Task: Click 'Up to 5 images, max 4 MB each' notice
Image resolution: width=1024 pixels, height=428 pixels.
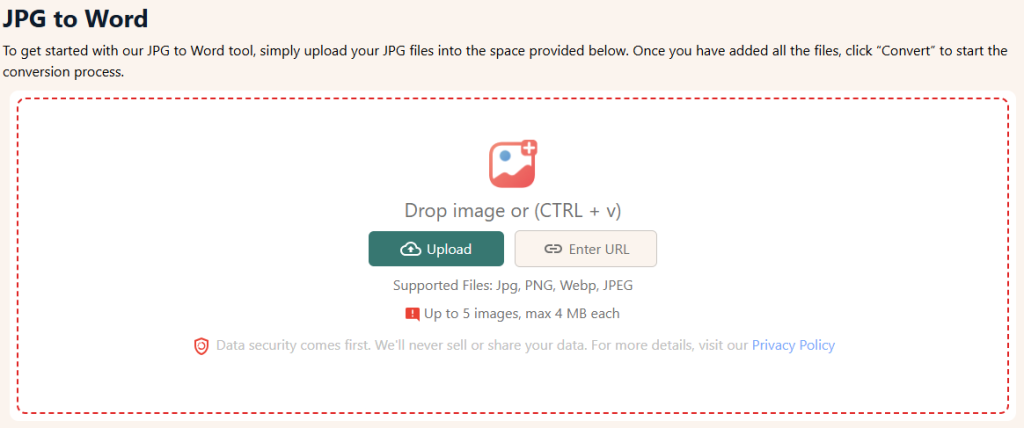Action: 522,314
